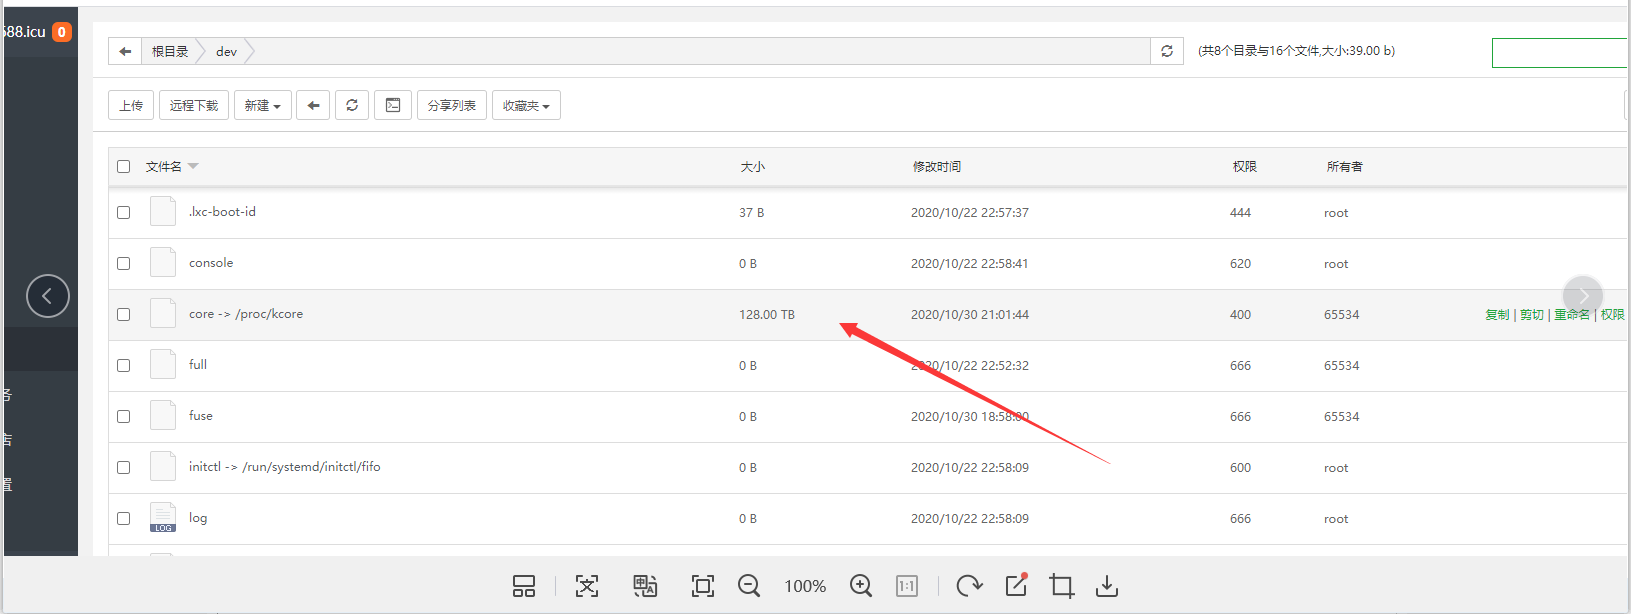Click the file icon beside .lxc-boot-id
Screen dimensions: 1631x614
(x=163, y=212)
